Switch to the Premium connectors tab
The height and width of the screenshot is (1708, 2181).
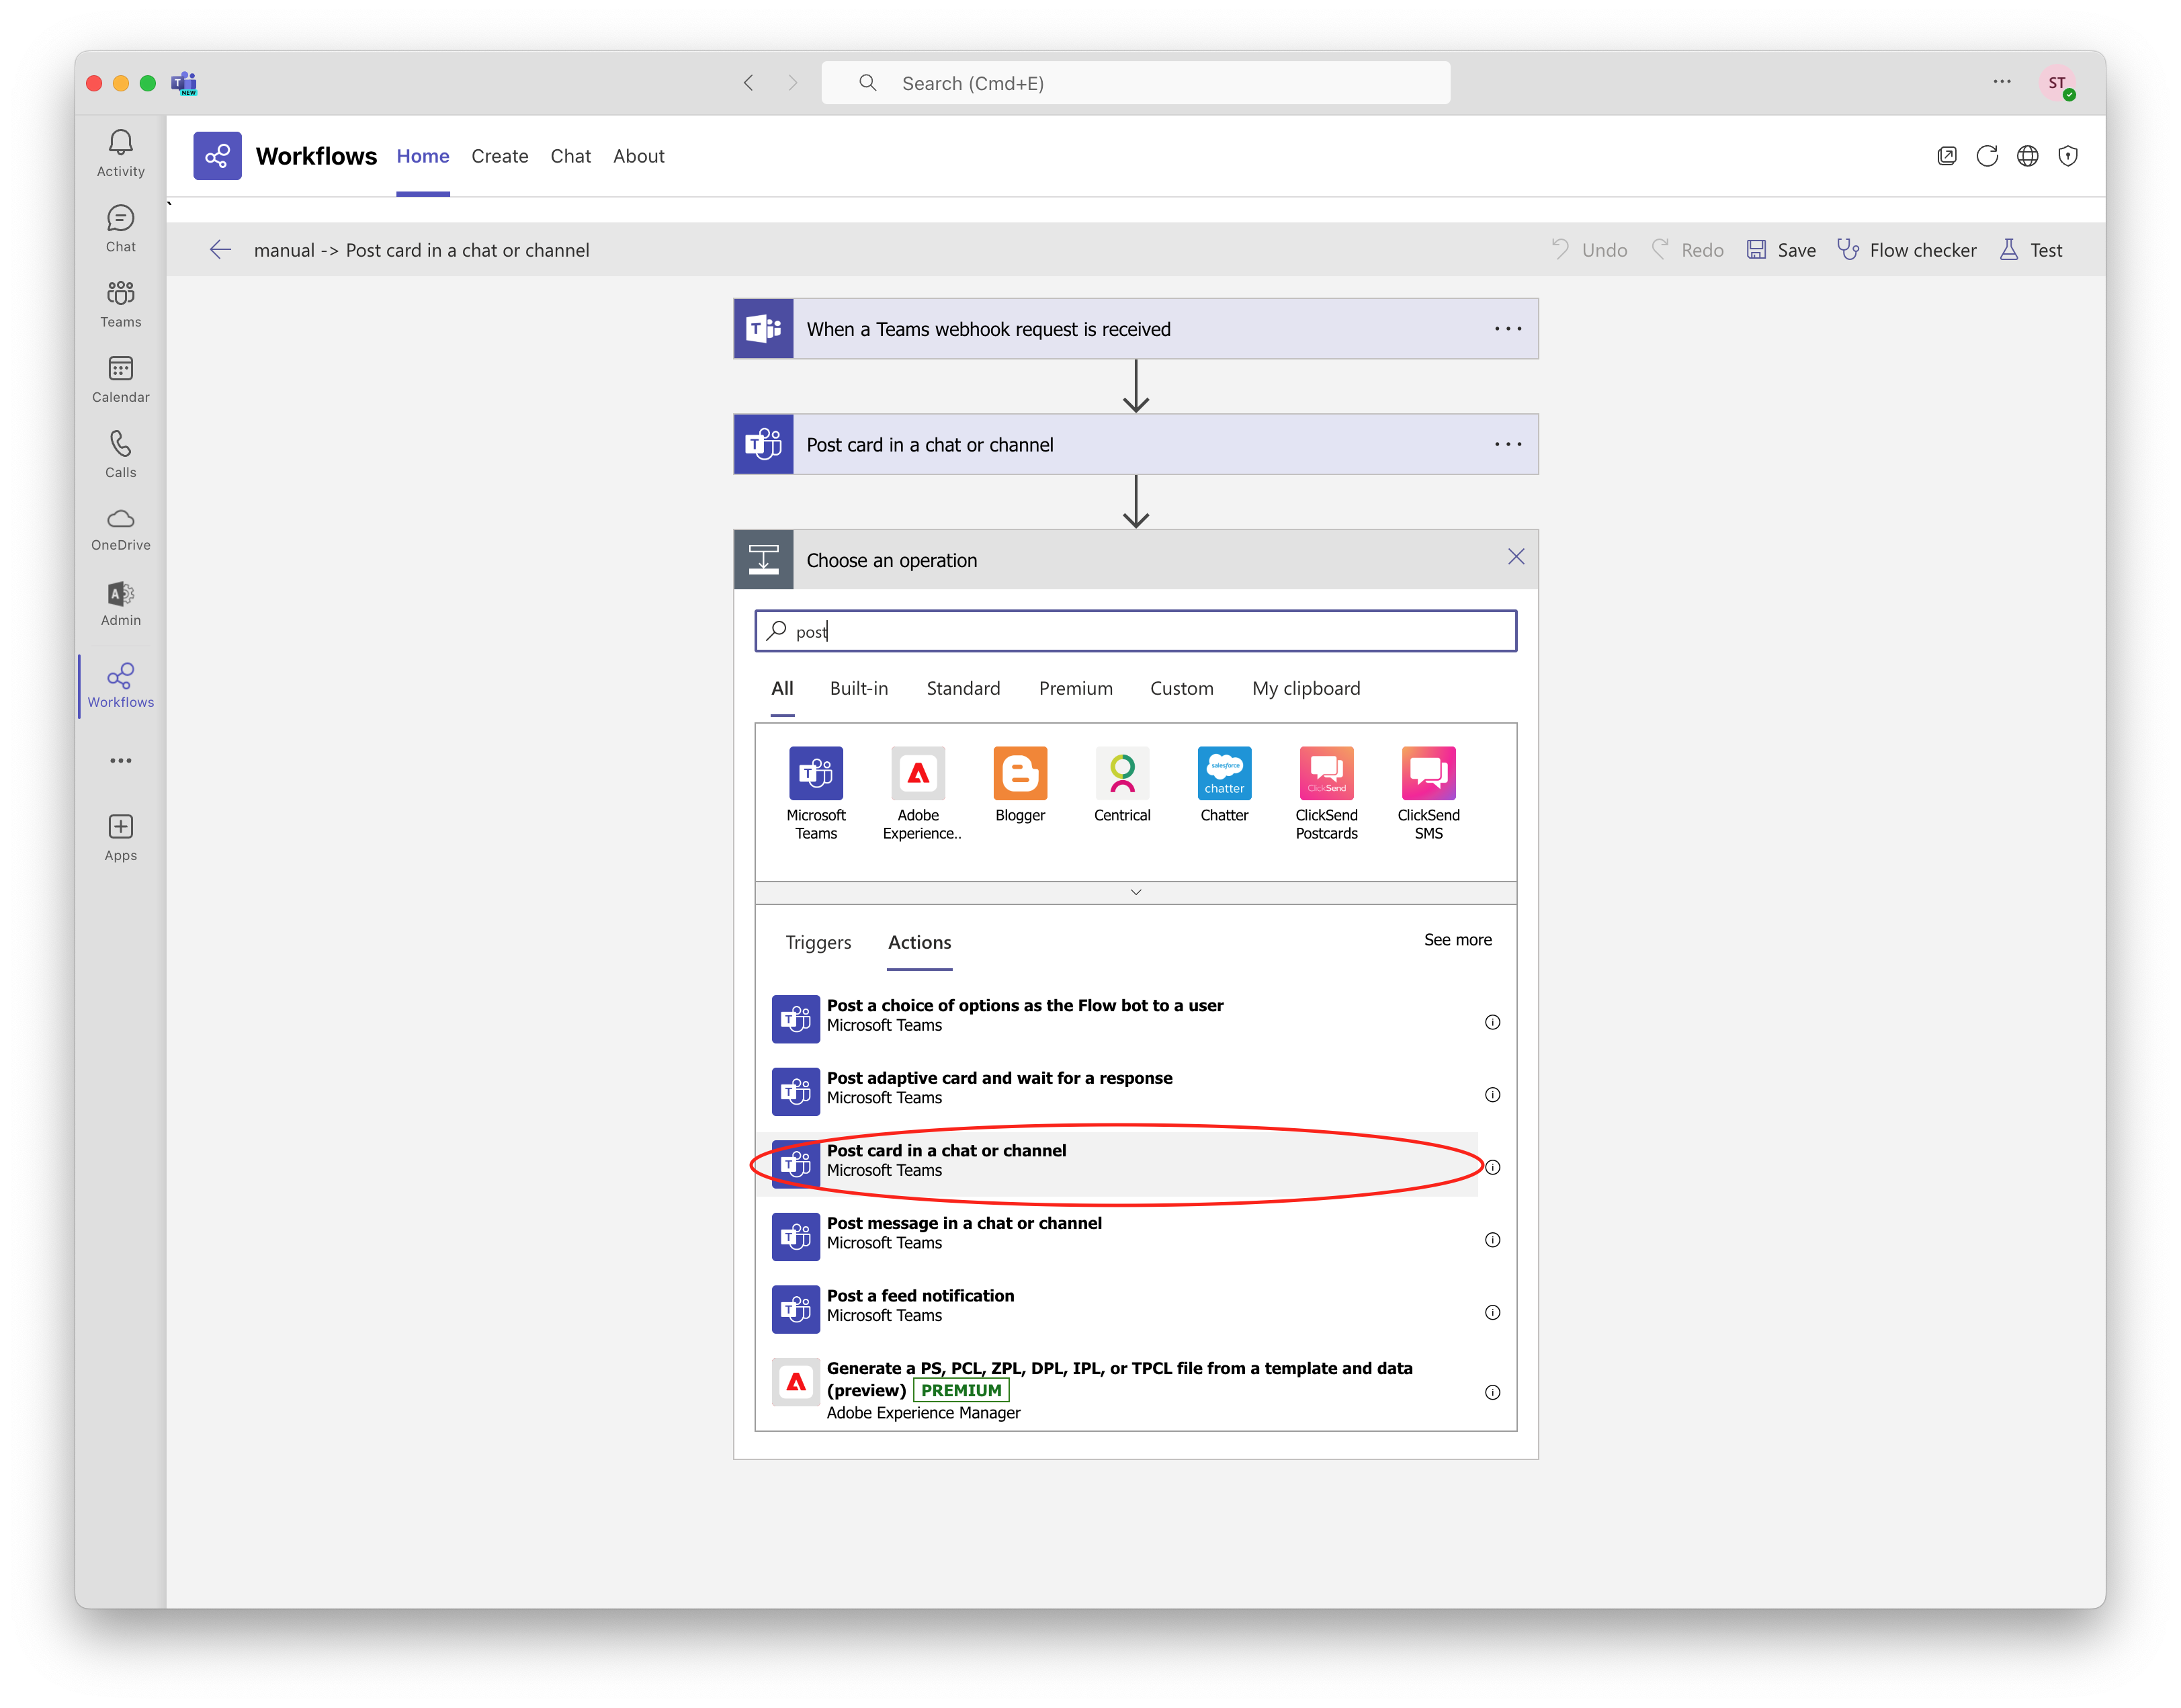pyautogui.click(x=1075, y=688)
